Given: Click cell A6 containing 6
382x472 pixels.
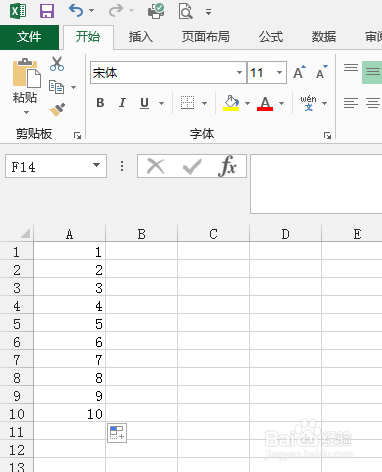Looking at the screenshot, I should 69,342.
